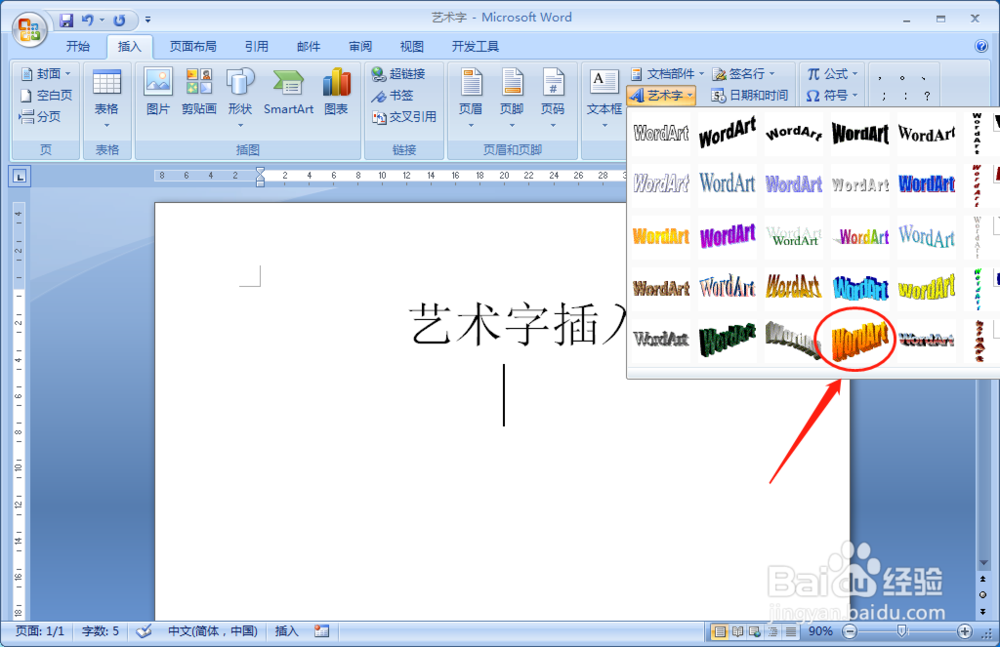Viewport: 1000px width, 647px height.
Task: Choose the purple gradient WordArt style
Action: (x=727, y=236)
